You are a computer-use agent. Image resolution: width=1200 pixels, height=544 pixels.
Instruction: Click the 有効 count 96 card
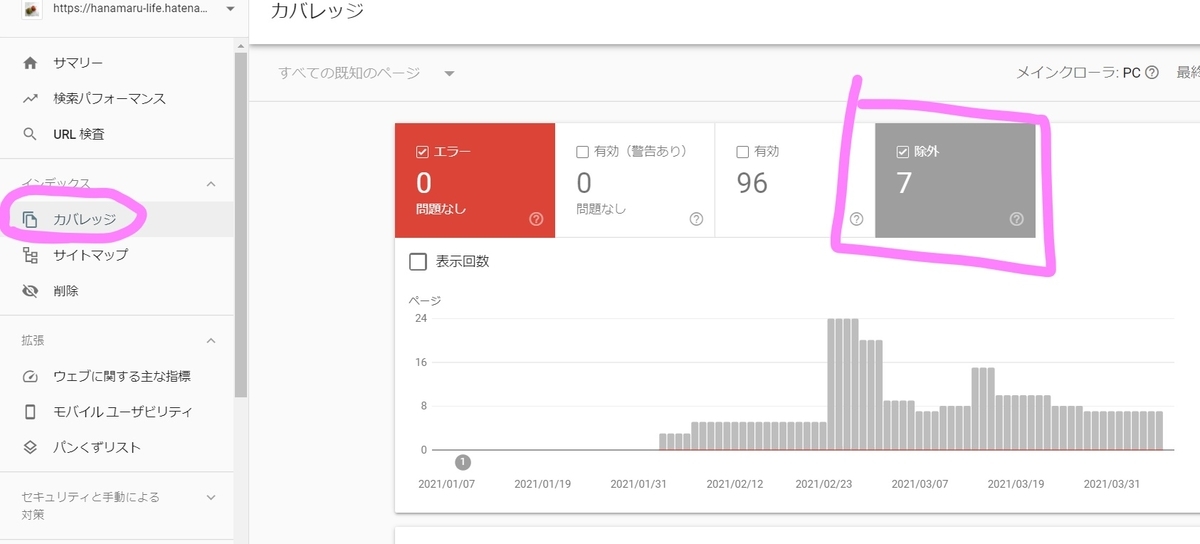click(795, 181)
